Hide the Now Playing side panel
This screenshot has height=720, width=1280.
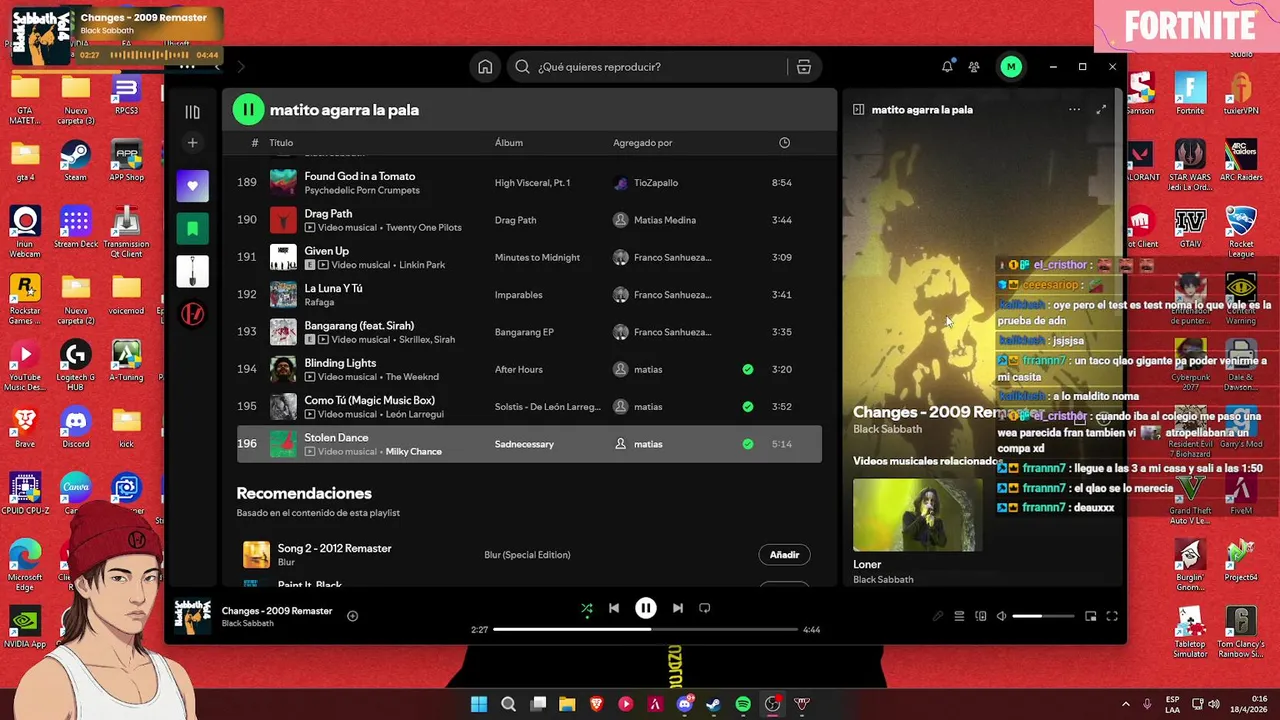coord(858,109)
